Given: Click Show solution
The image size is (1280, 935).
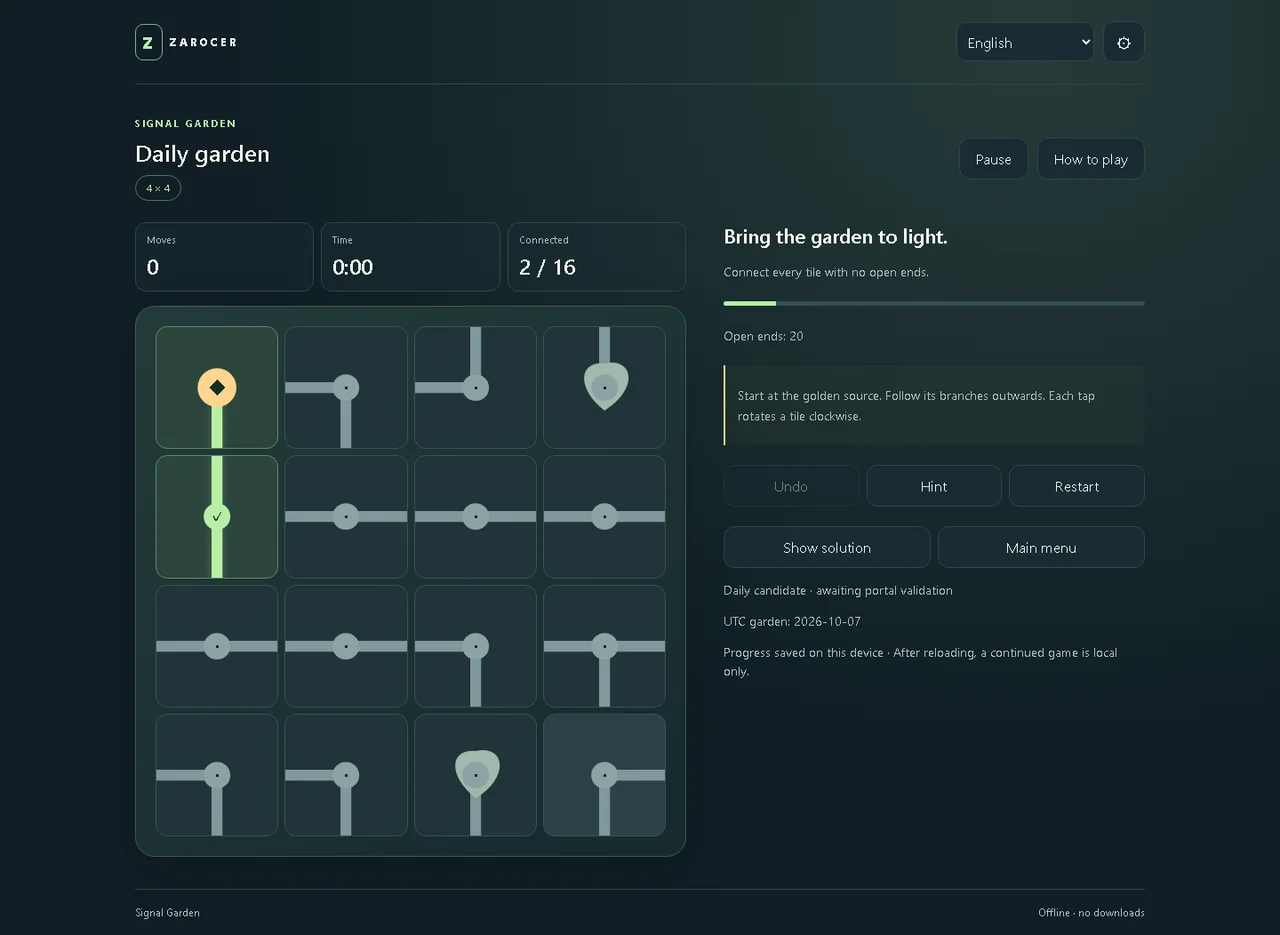Looking at the screenshot, I should (827, 547).
